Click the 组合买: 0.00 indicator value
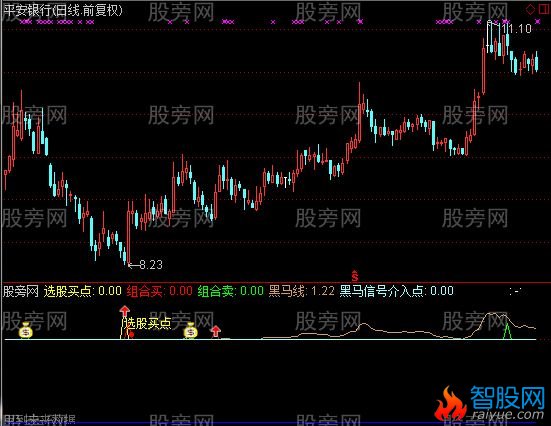The width and height of the screenshot is (551, 426). tap(160, 291)
